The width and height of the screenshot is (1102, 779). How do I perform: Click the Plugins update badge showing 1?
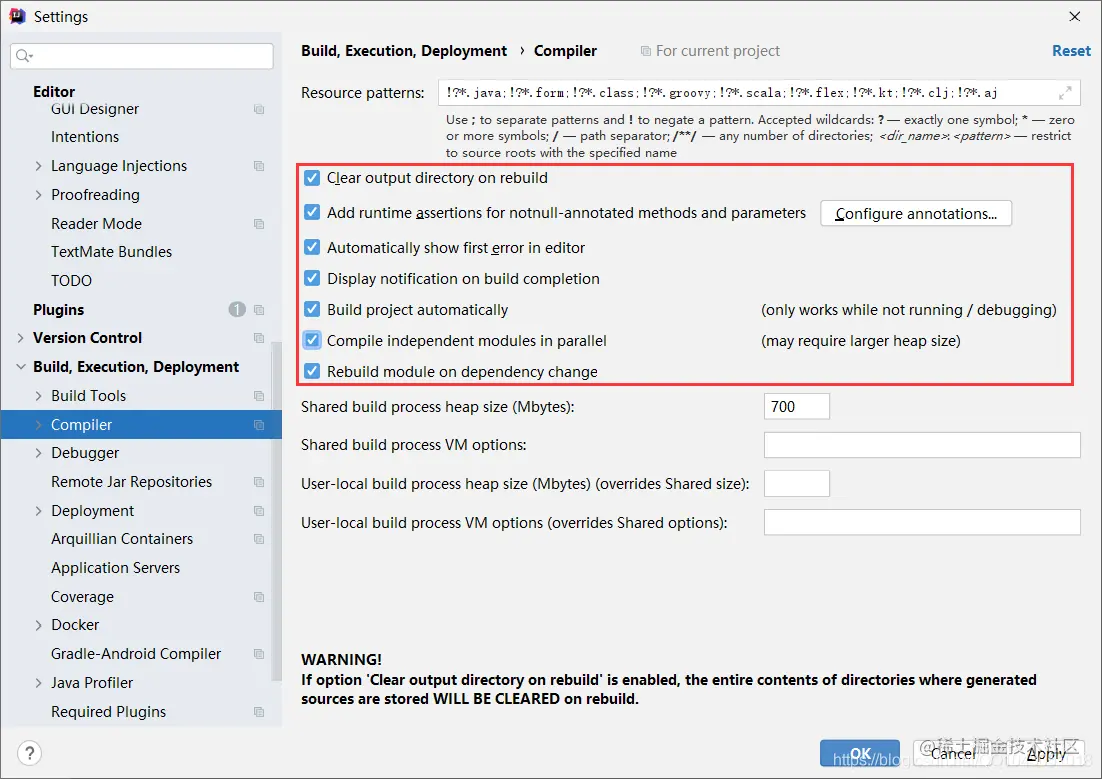237,309
